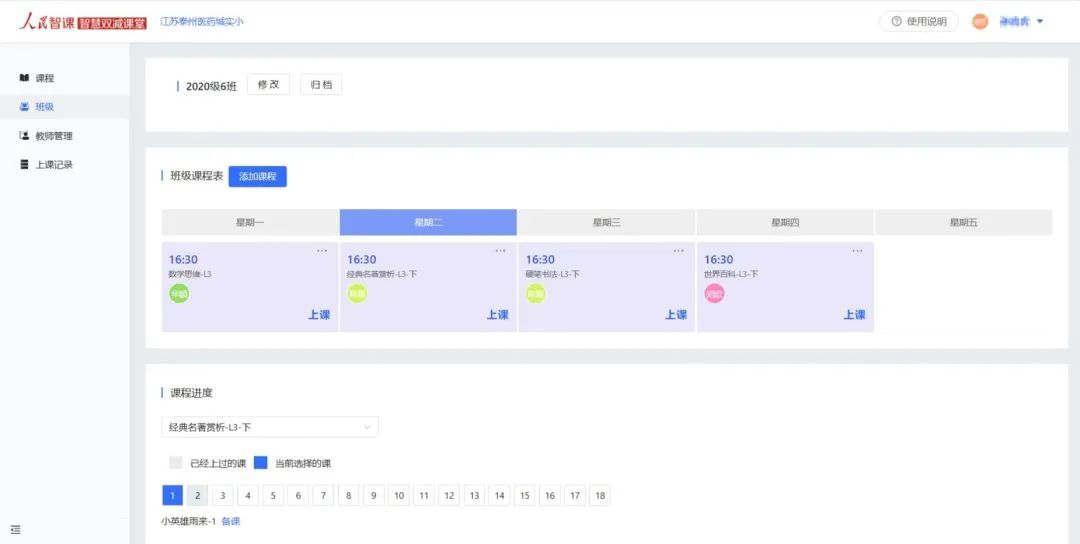The image size is (1080, 544).
Task: Click the 人民智课 logo
Action: pyautogui.click(x=83, y=21)
